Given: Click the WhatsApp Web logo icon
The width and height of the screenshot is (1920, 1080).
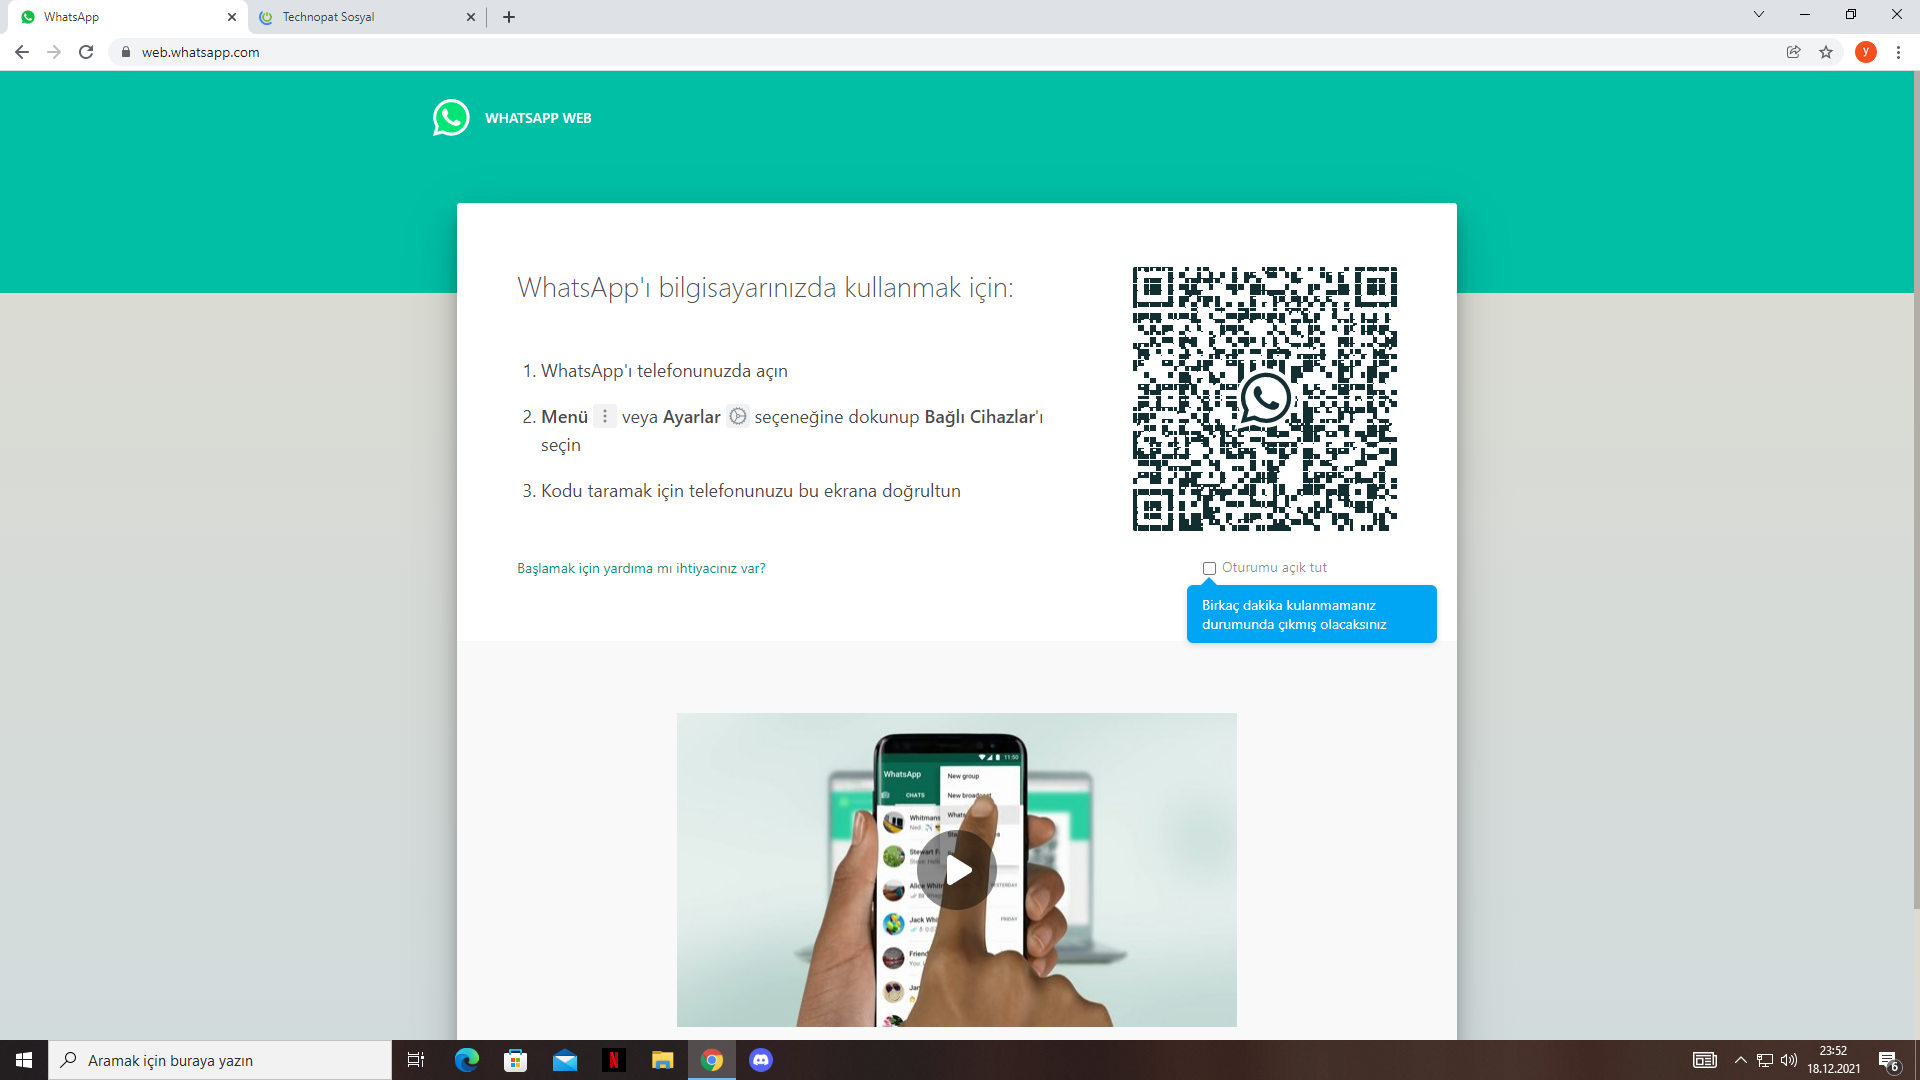Looking at the screenshot, I should pos(451,118).
